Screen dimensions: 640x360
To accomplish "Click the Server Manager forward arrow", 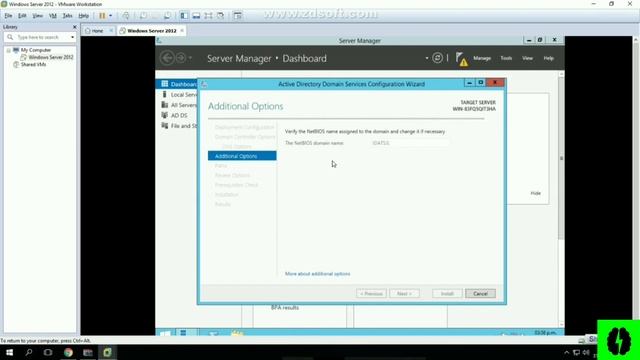I will point(181,58).
